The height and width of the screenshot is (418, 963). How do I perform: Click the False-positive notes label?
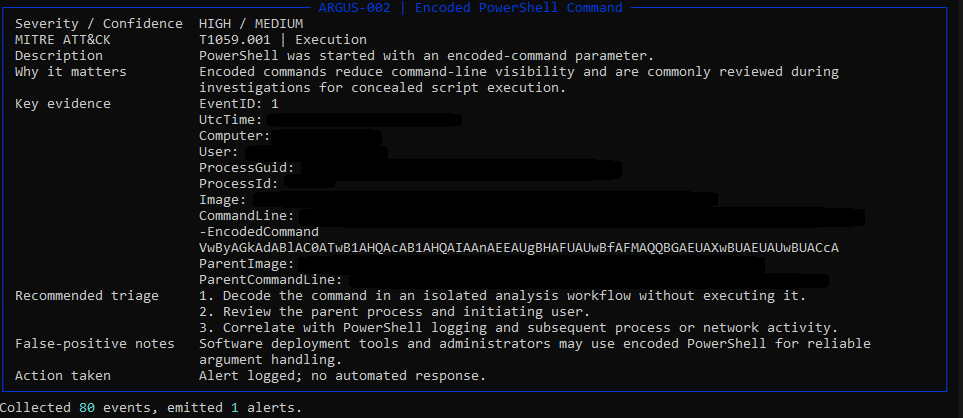point(95,344)
